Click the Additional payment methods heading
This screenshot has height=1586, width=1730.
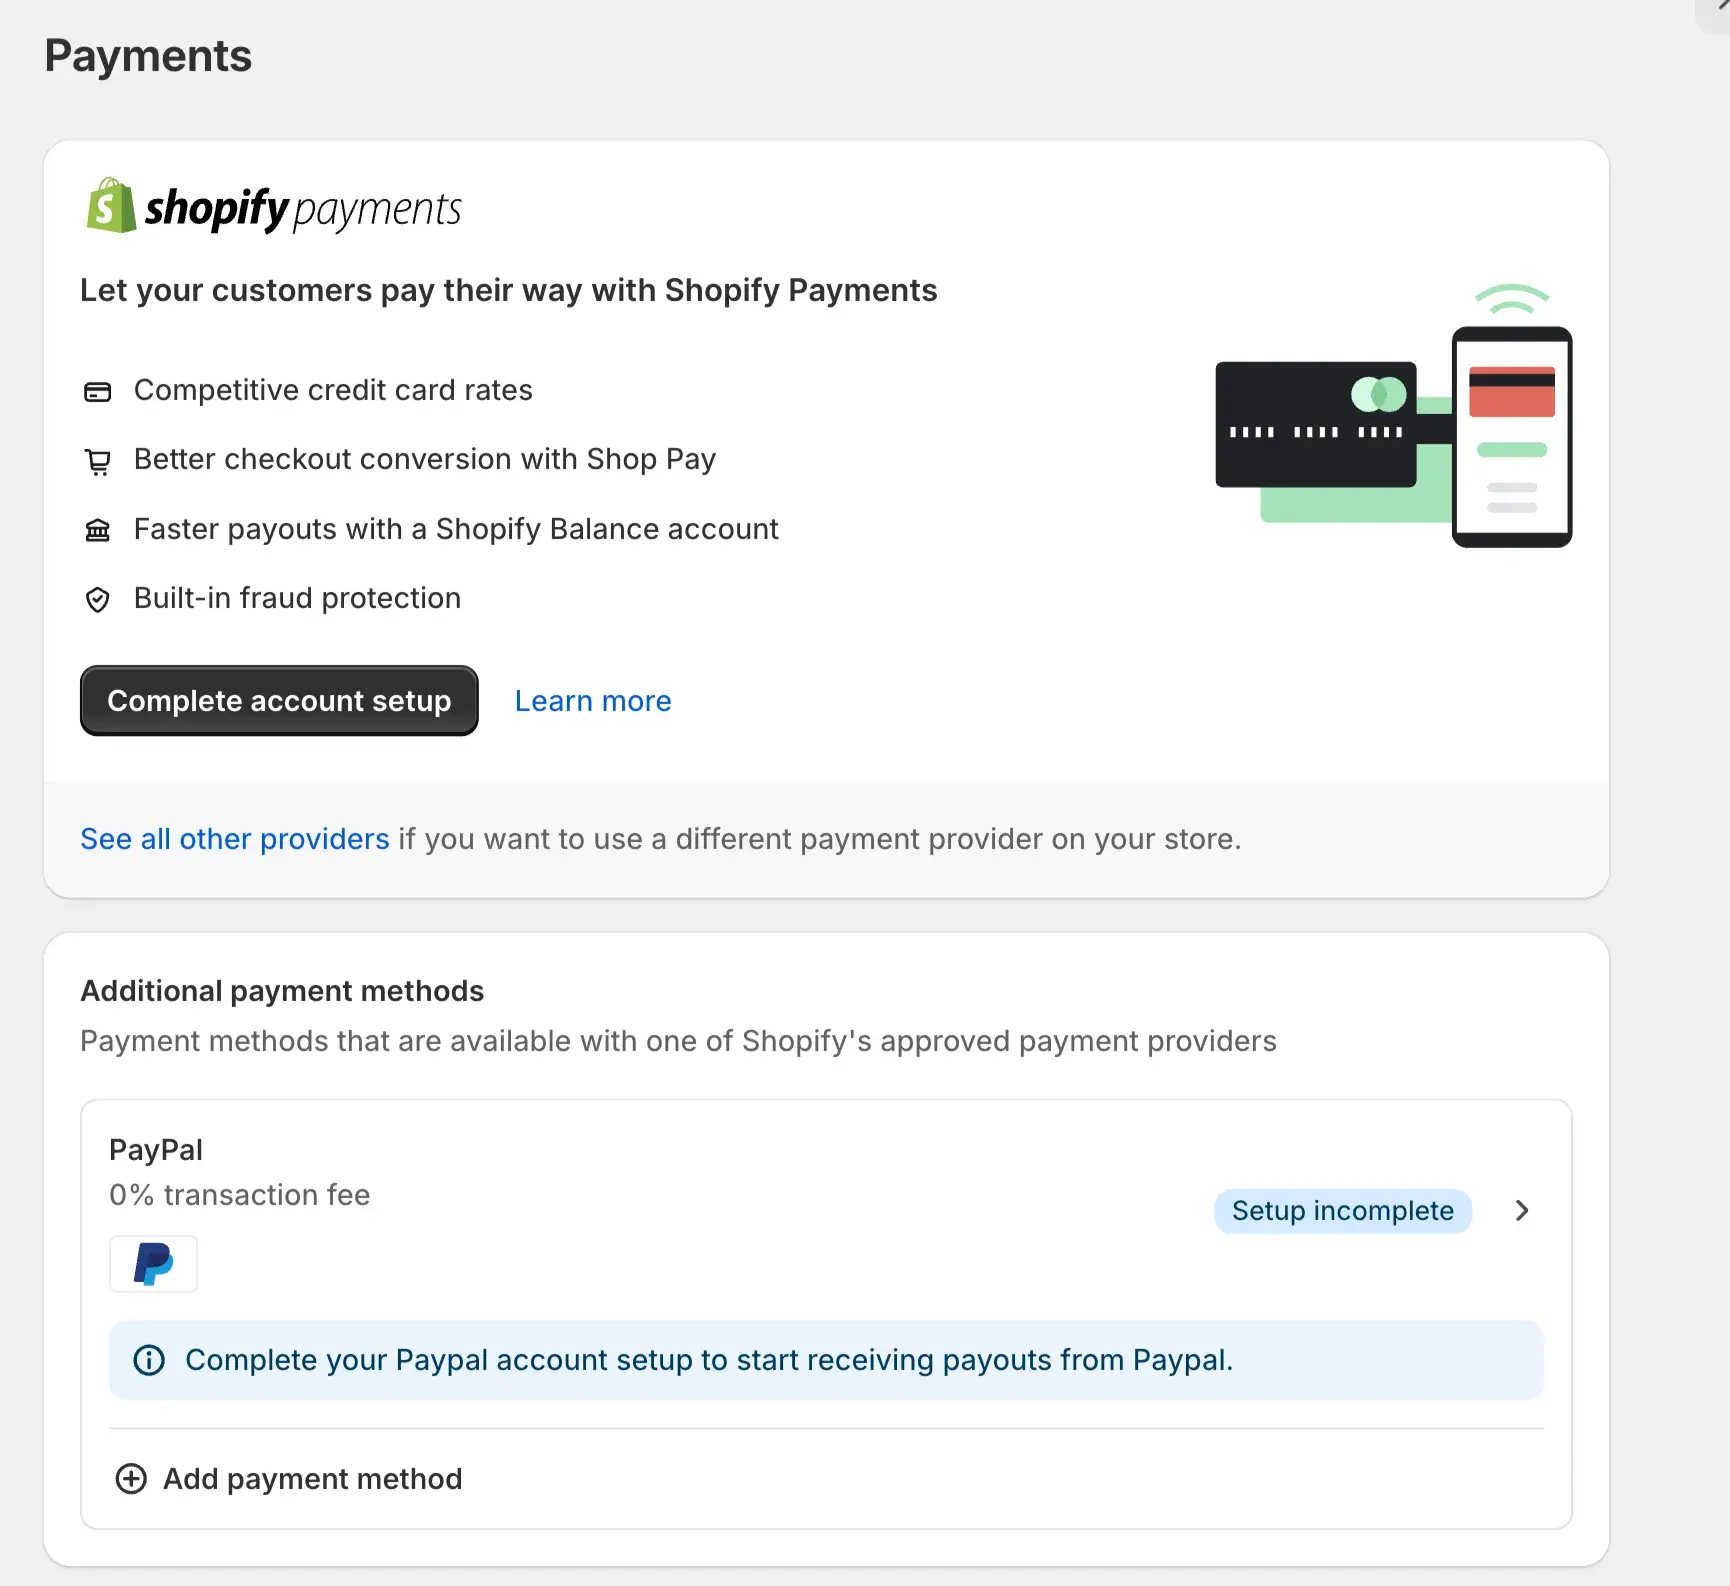(x=282, y=991)
